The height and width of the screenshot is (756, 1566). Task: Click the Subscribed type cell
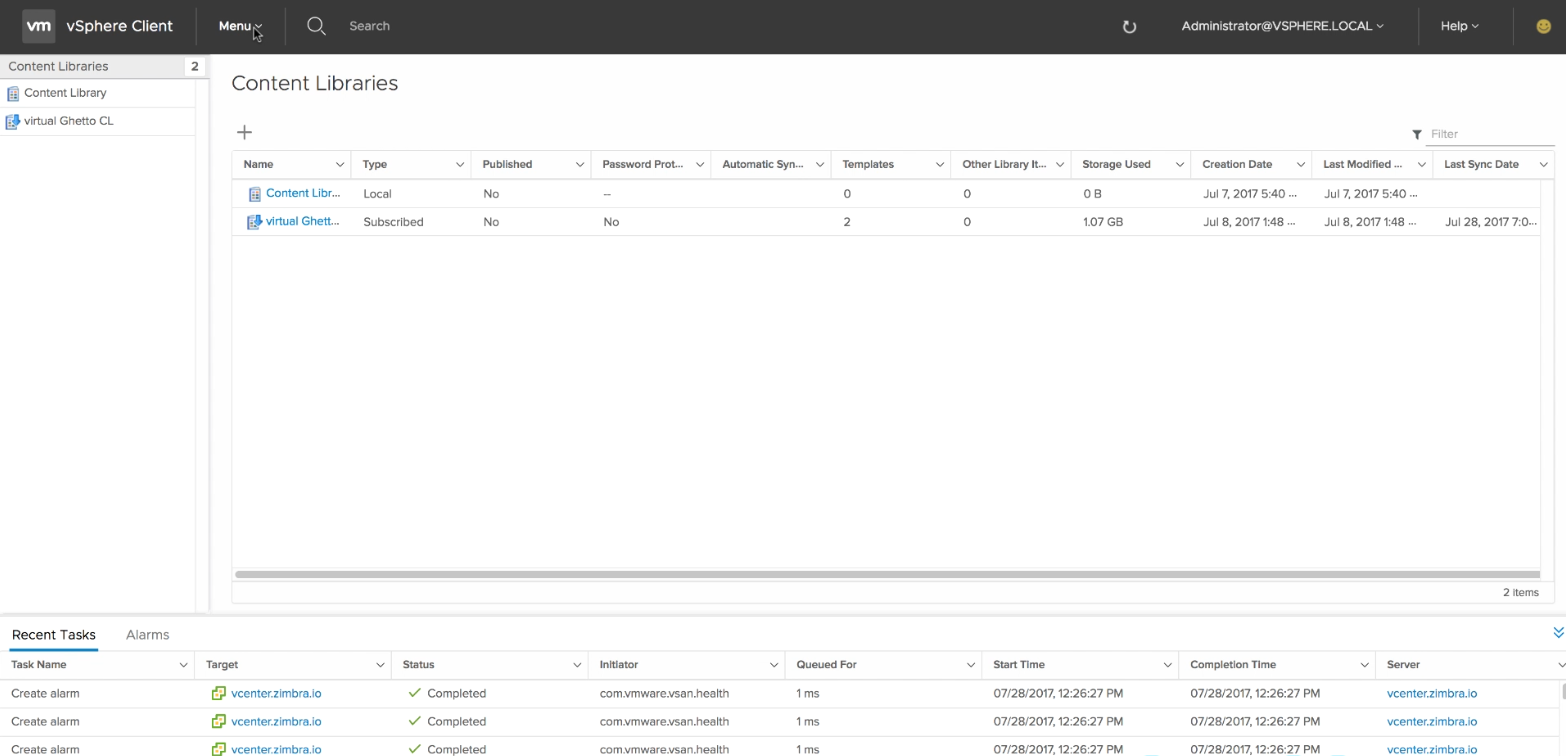393,222
